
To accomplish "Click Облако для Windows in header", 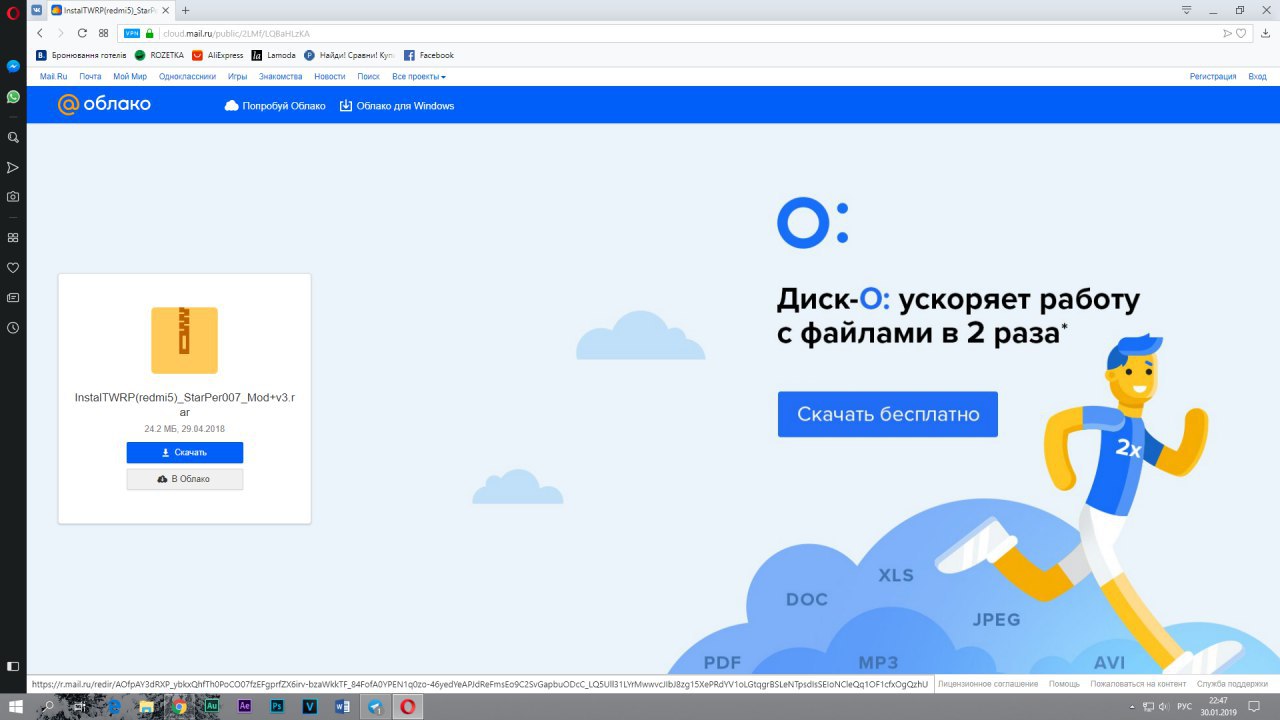I will [x=397, y=105].
